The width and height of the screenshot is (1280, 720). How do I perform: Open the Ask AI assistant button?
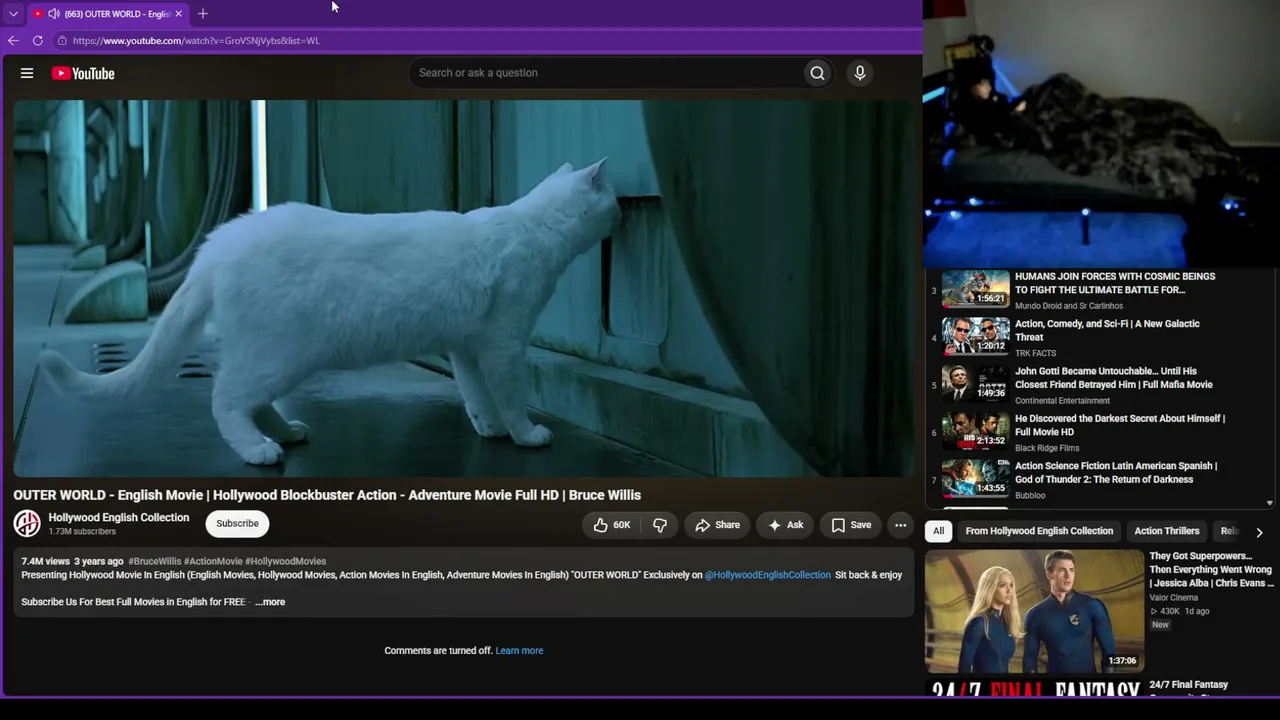tap(785, 525)
